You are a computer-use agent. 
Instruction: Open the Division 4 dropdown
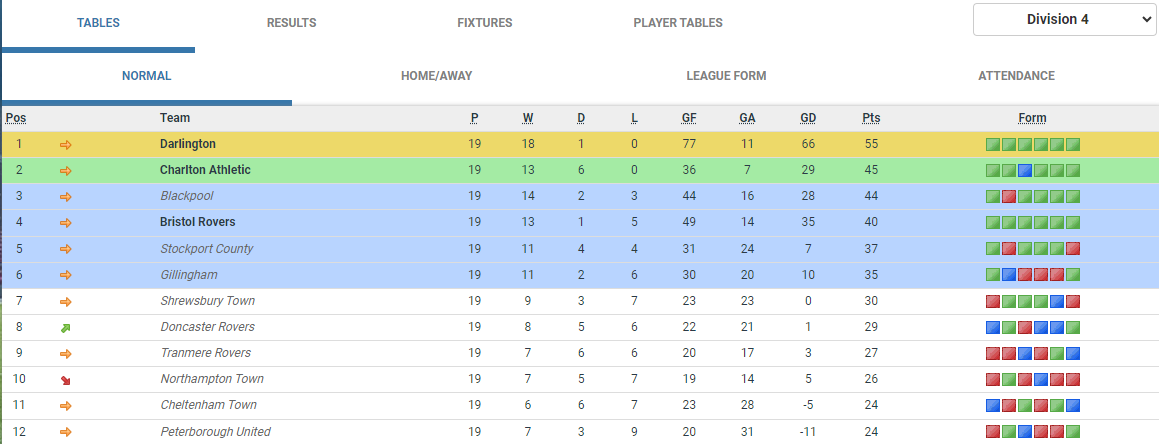[1064, 20]
